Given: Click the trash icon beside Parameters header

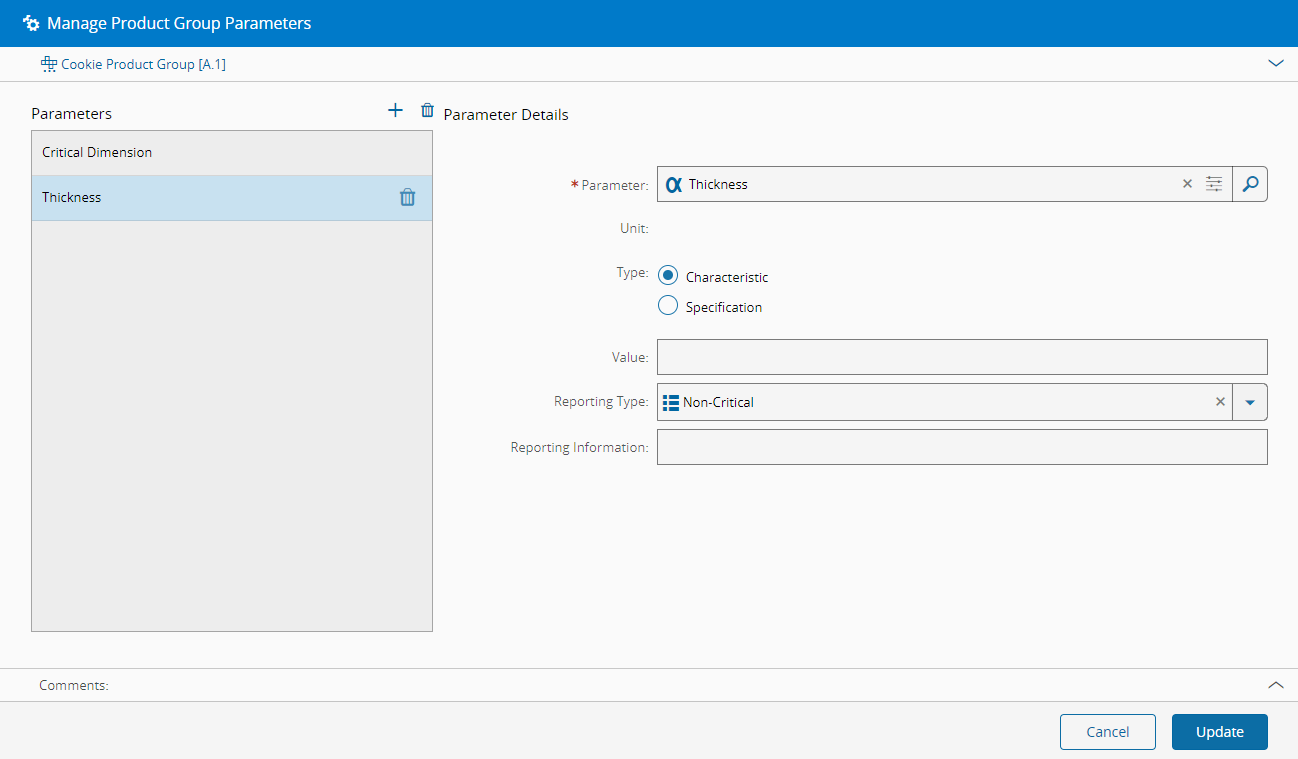Looking at the screenshot, I should (x=427, y=111).
